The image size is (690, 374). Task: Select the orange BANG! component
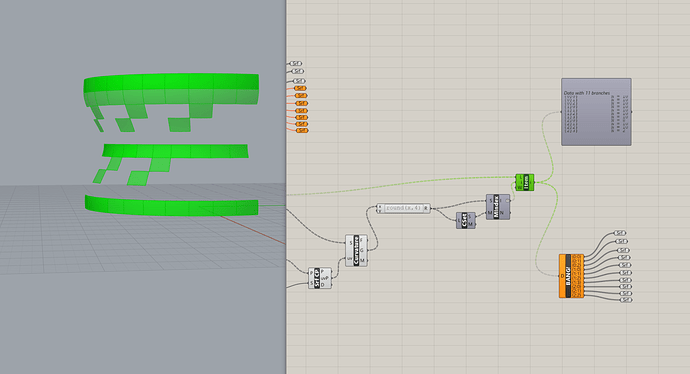coord(571,276)
